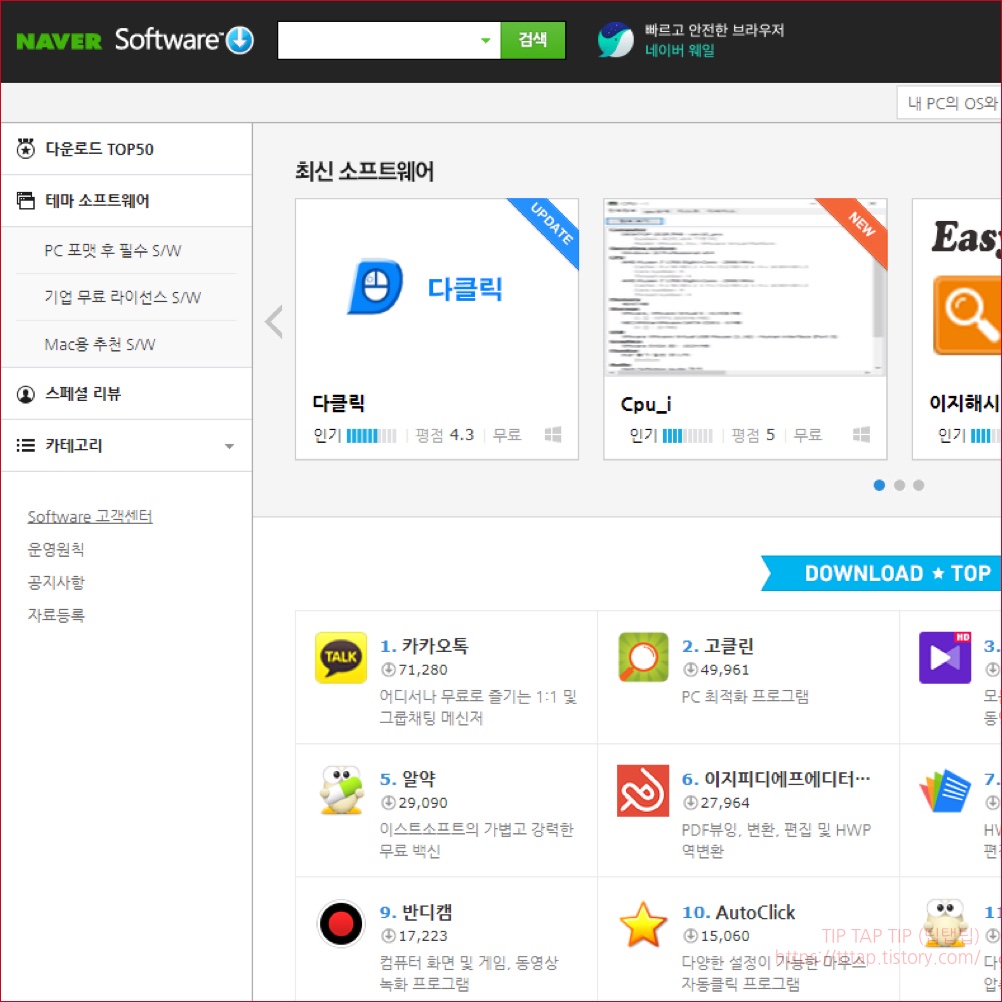The image size is (1002, 1002).
Task: Open the KakaoTalk app icon
Action: tap(341, 658)
